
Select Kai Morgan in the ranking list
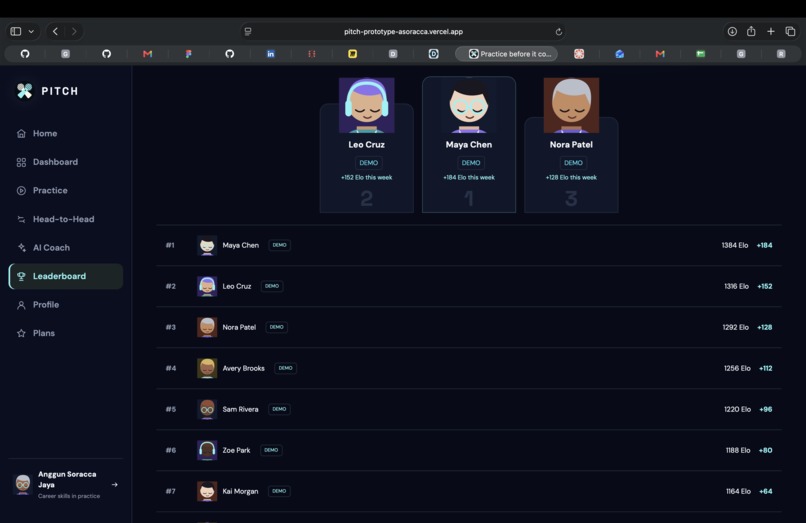click(469, 491)
